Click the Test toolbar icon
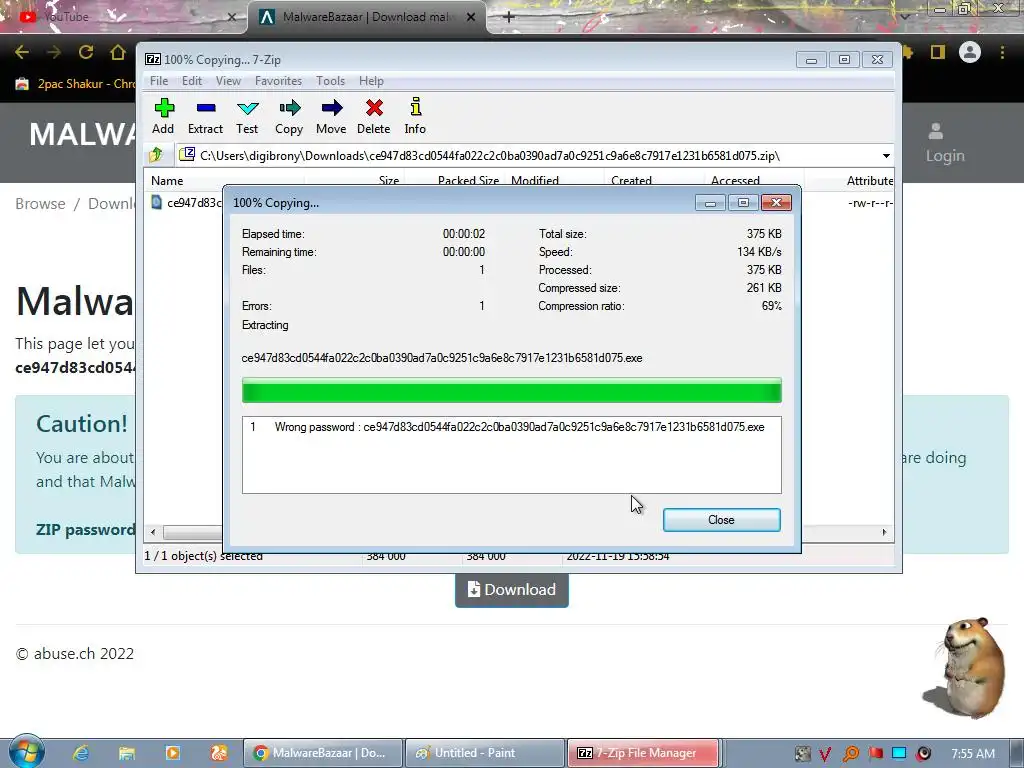 [248, 116]
